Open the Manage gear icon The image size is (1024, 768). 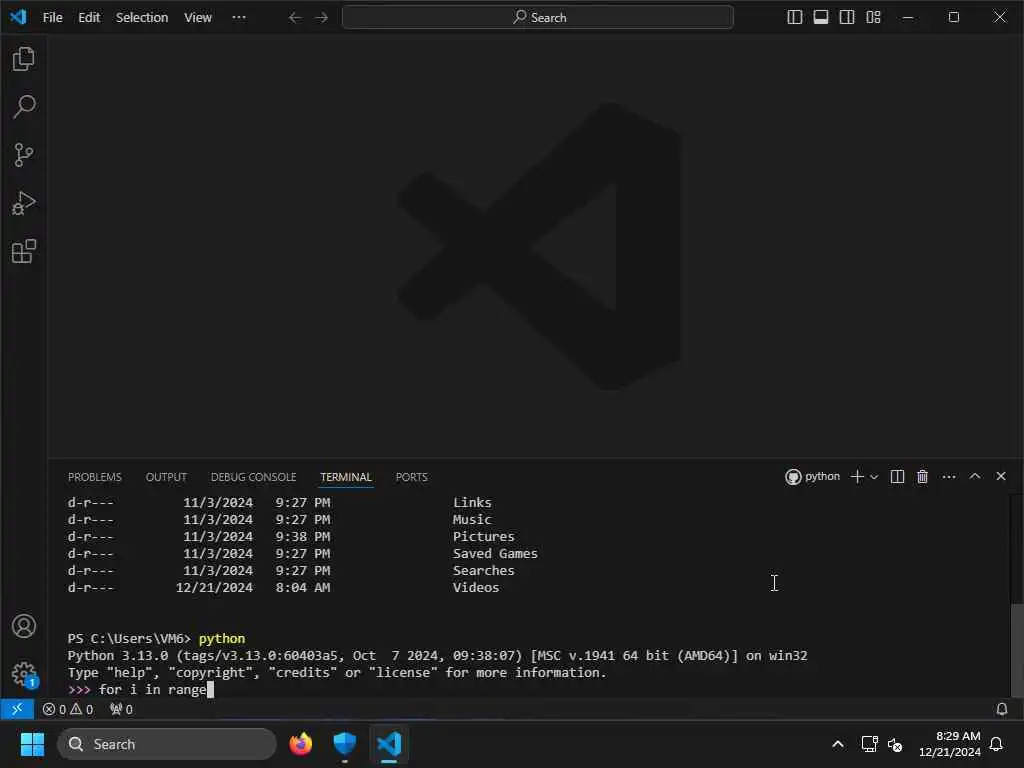click(x=24, y=674)
